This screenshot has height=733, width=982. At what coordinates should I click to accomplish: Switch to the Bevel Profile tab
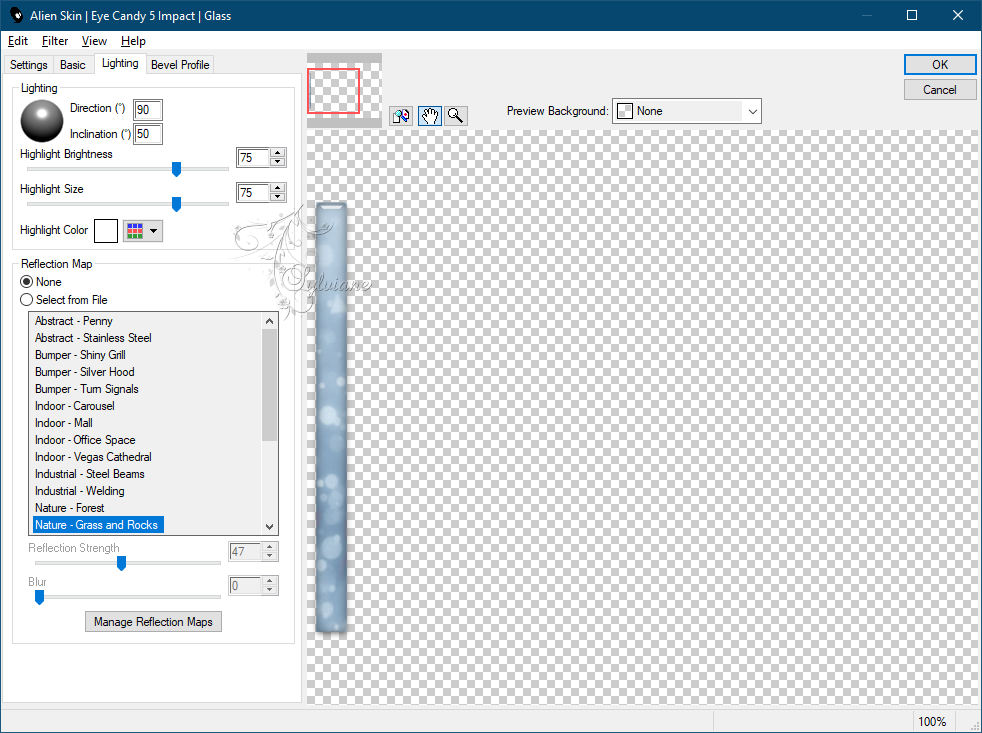pos(180,65)
